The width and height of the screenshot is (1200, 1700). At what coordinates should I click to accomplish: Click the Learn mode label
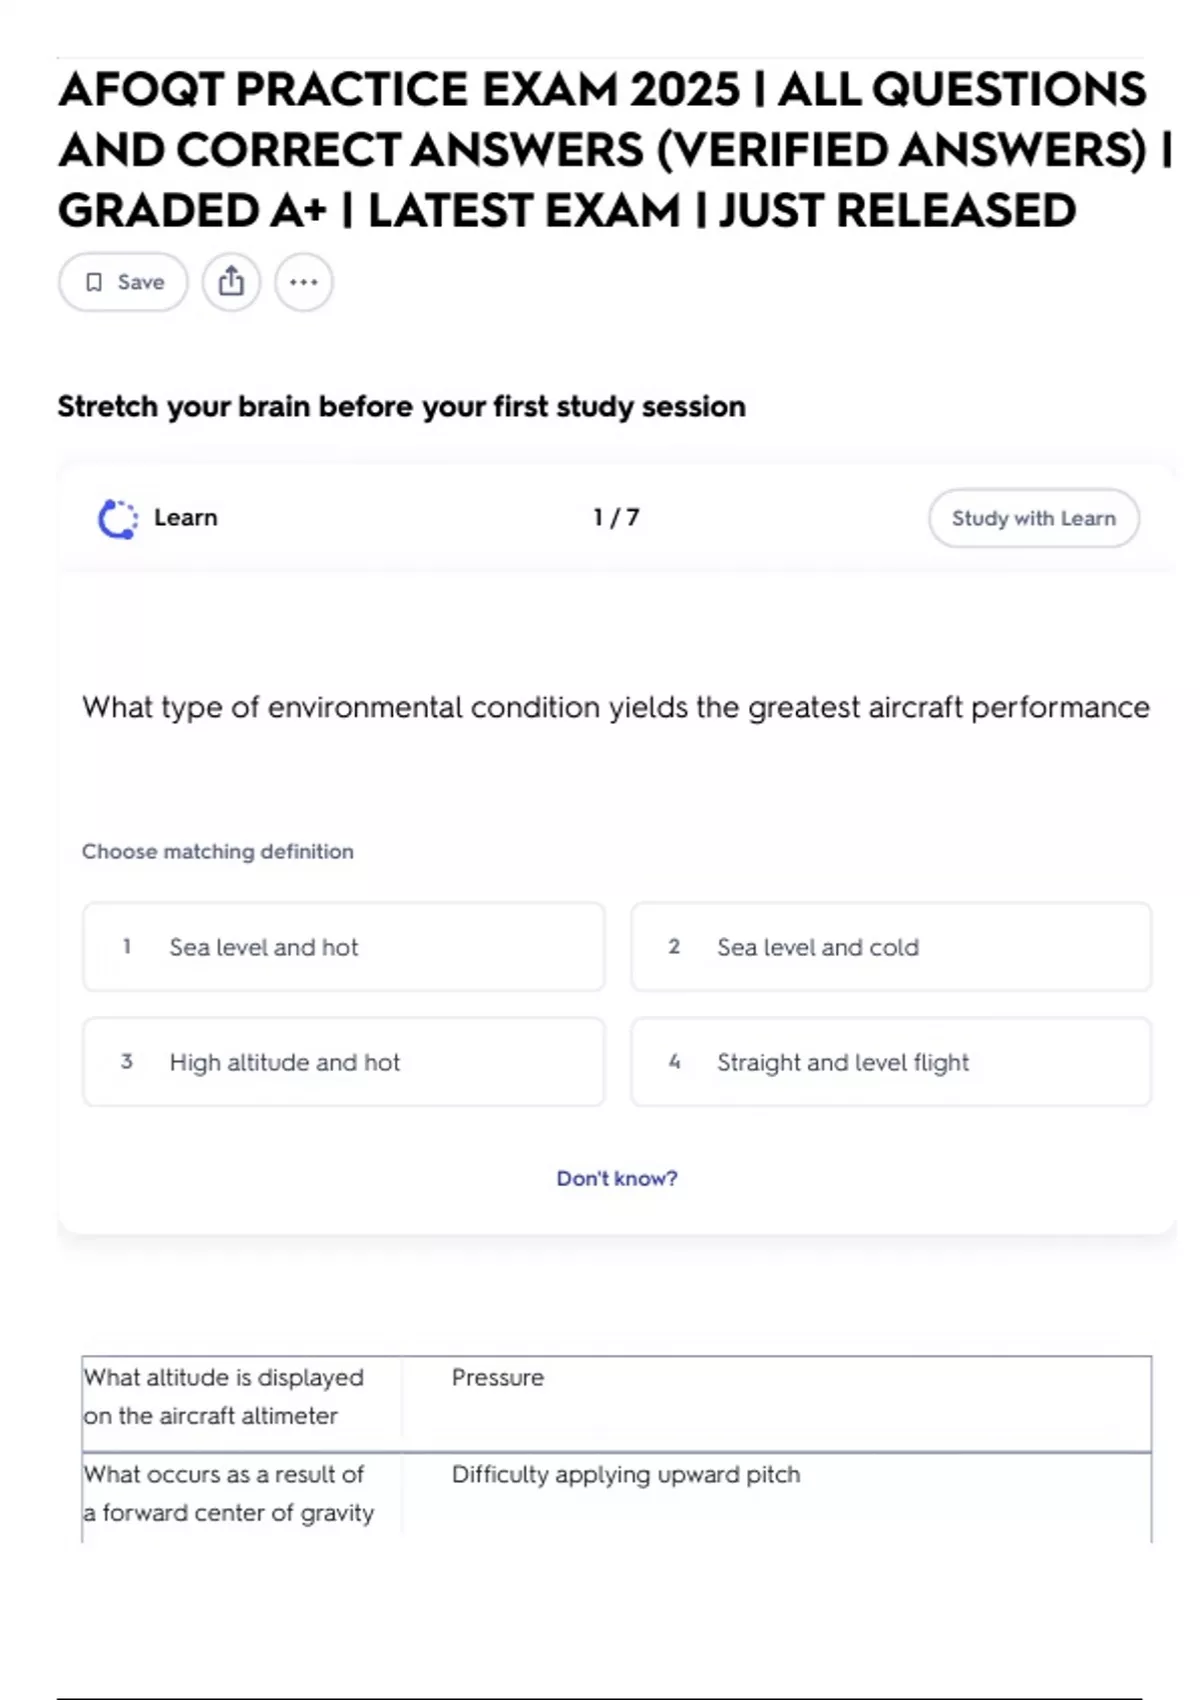pyautogui.click(x=185, y=518)
